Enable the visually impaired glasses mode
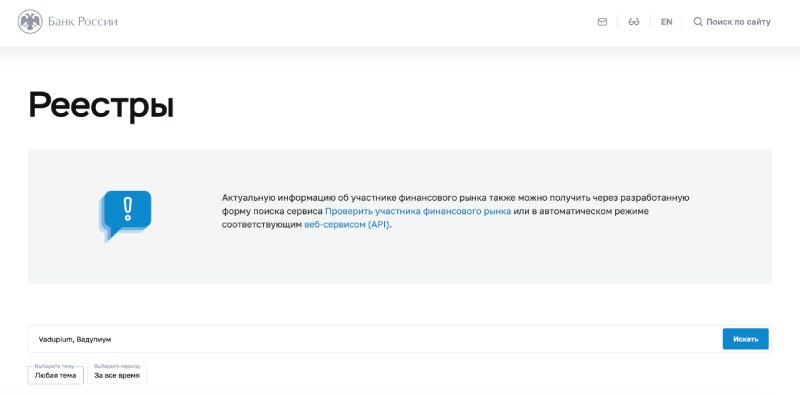Image resolution: width=800 pixels, height=396 pixels. tap(634, 22)
